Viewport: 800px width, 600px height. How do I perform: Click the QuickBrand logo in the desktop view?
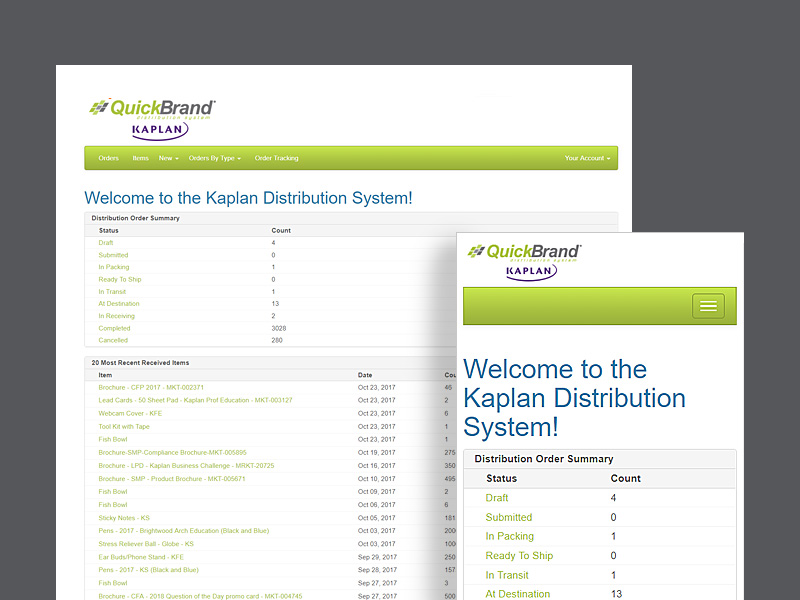coord(152,109)
